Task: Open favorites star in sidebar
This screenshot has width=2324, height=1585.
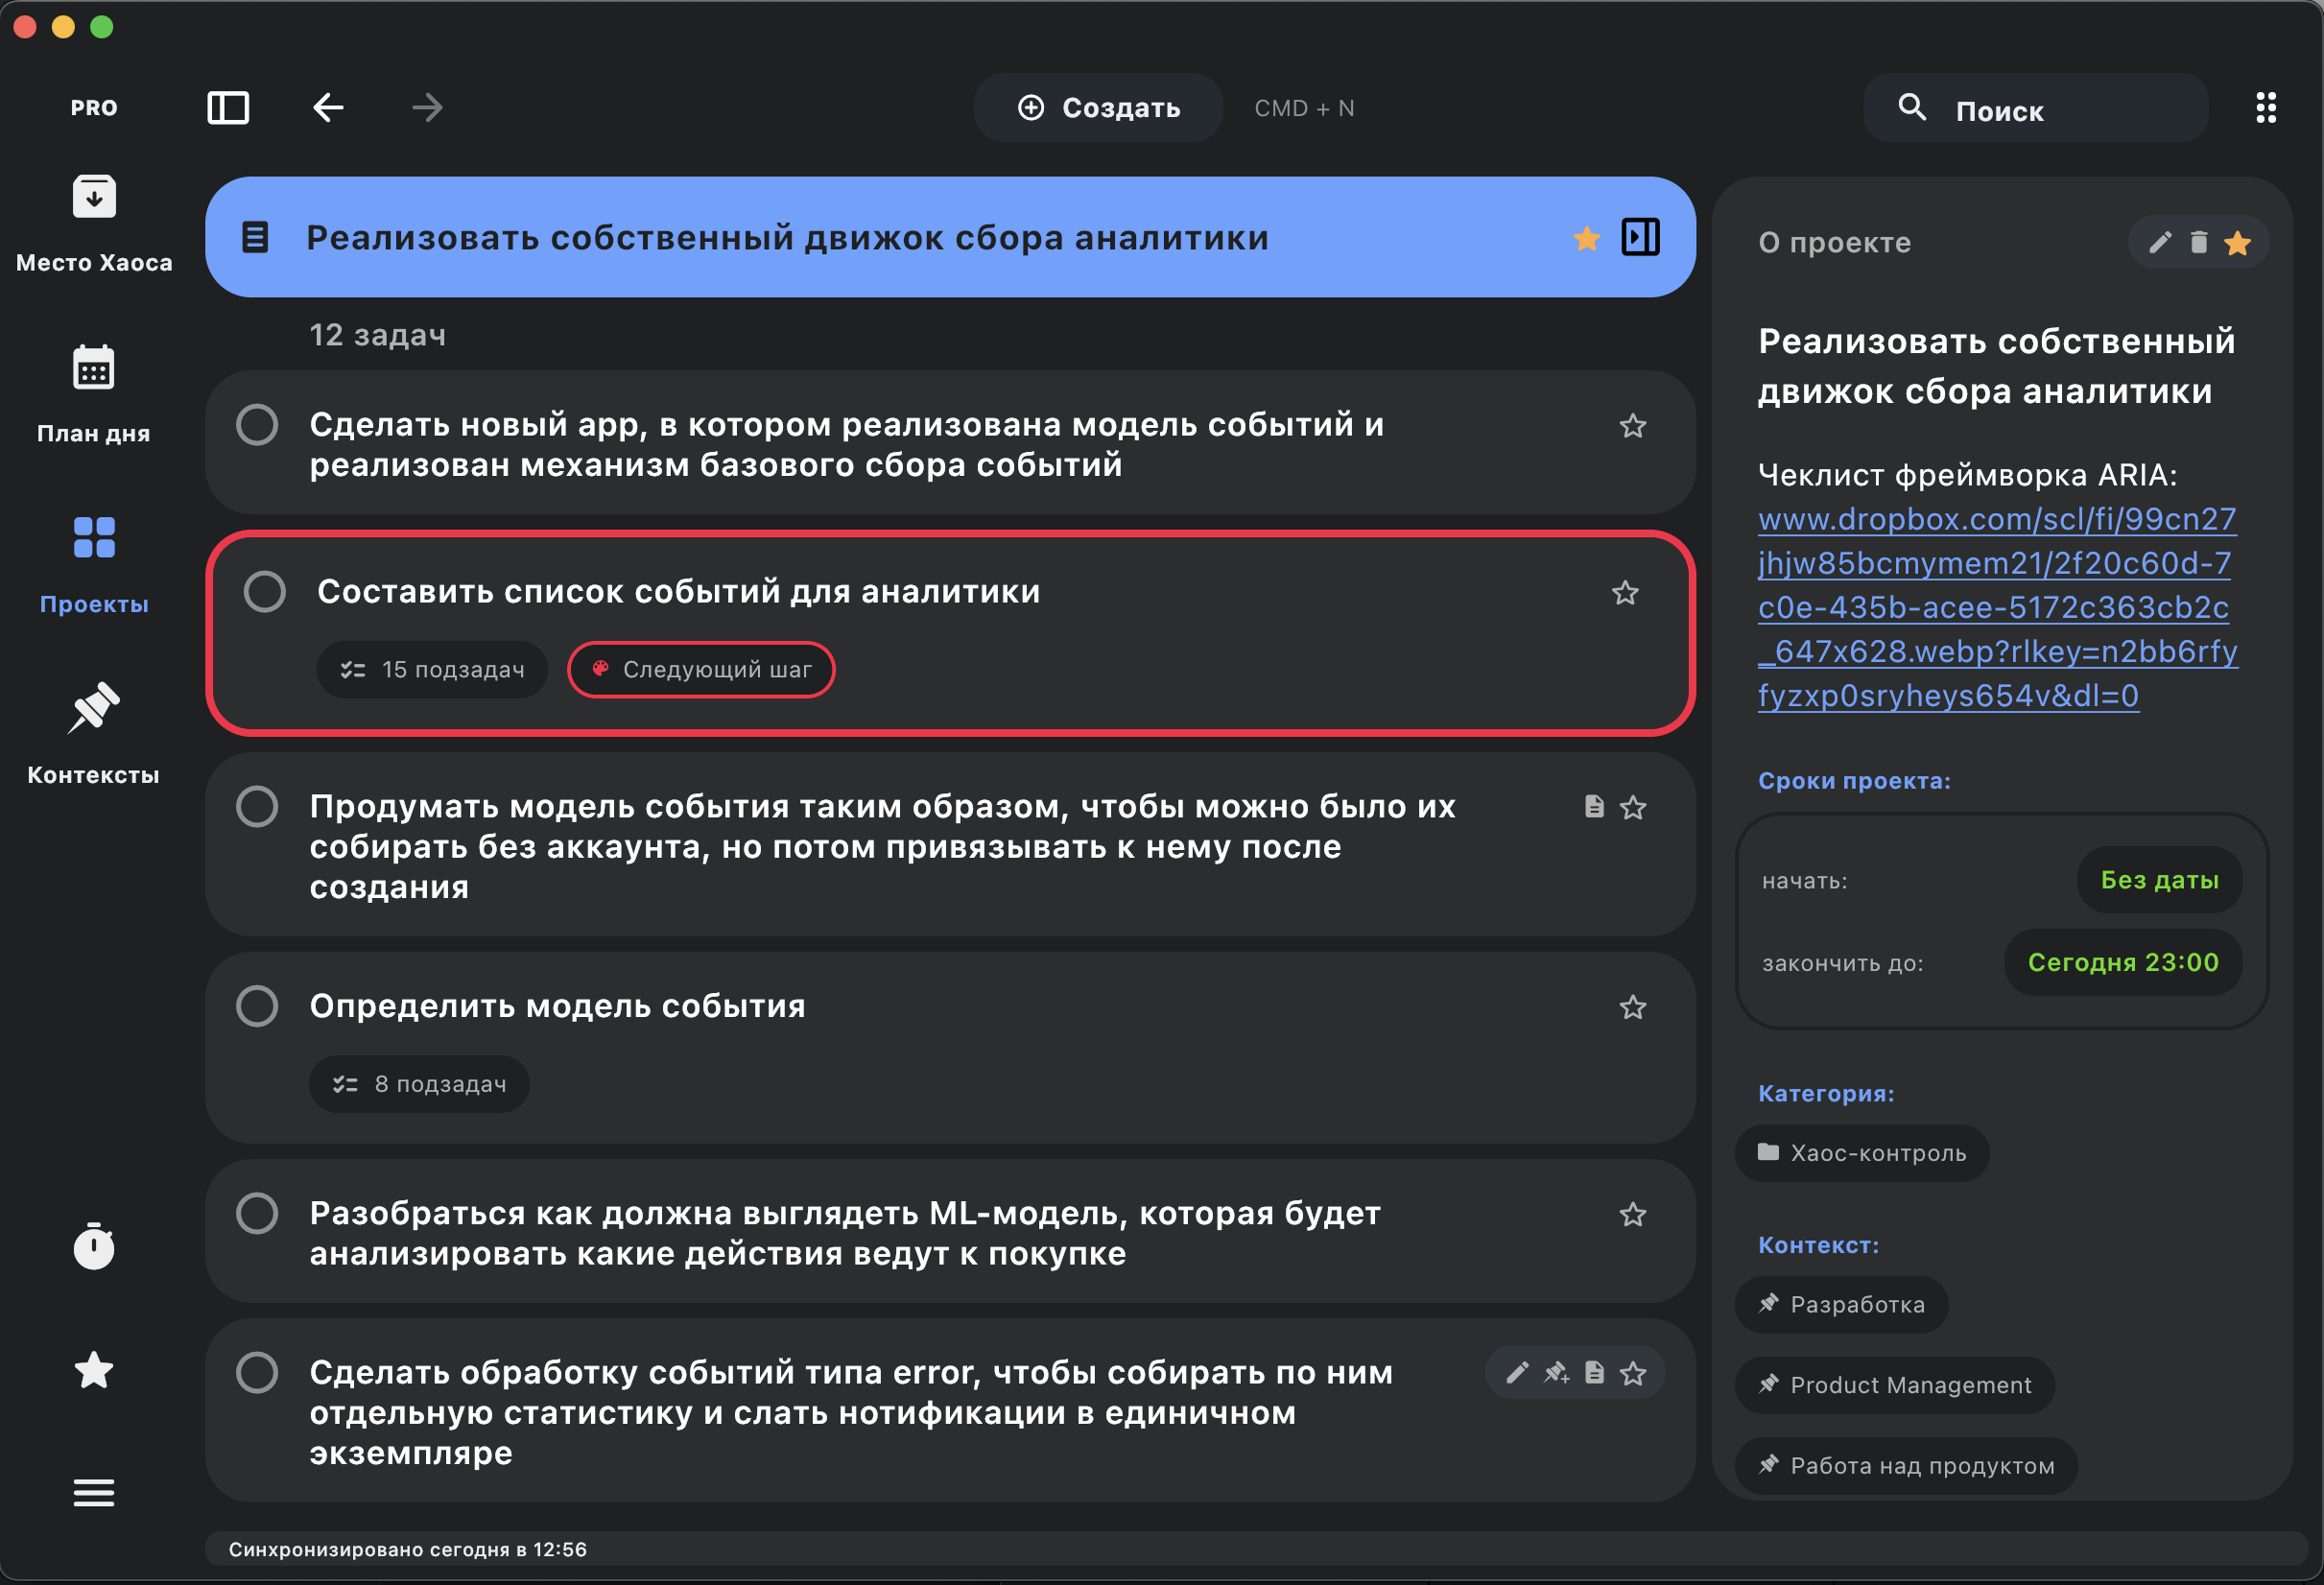Action: click(94, 1370)
